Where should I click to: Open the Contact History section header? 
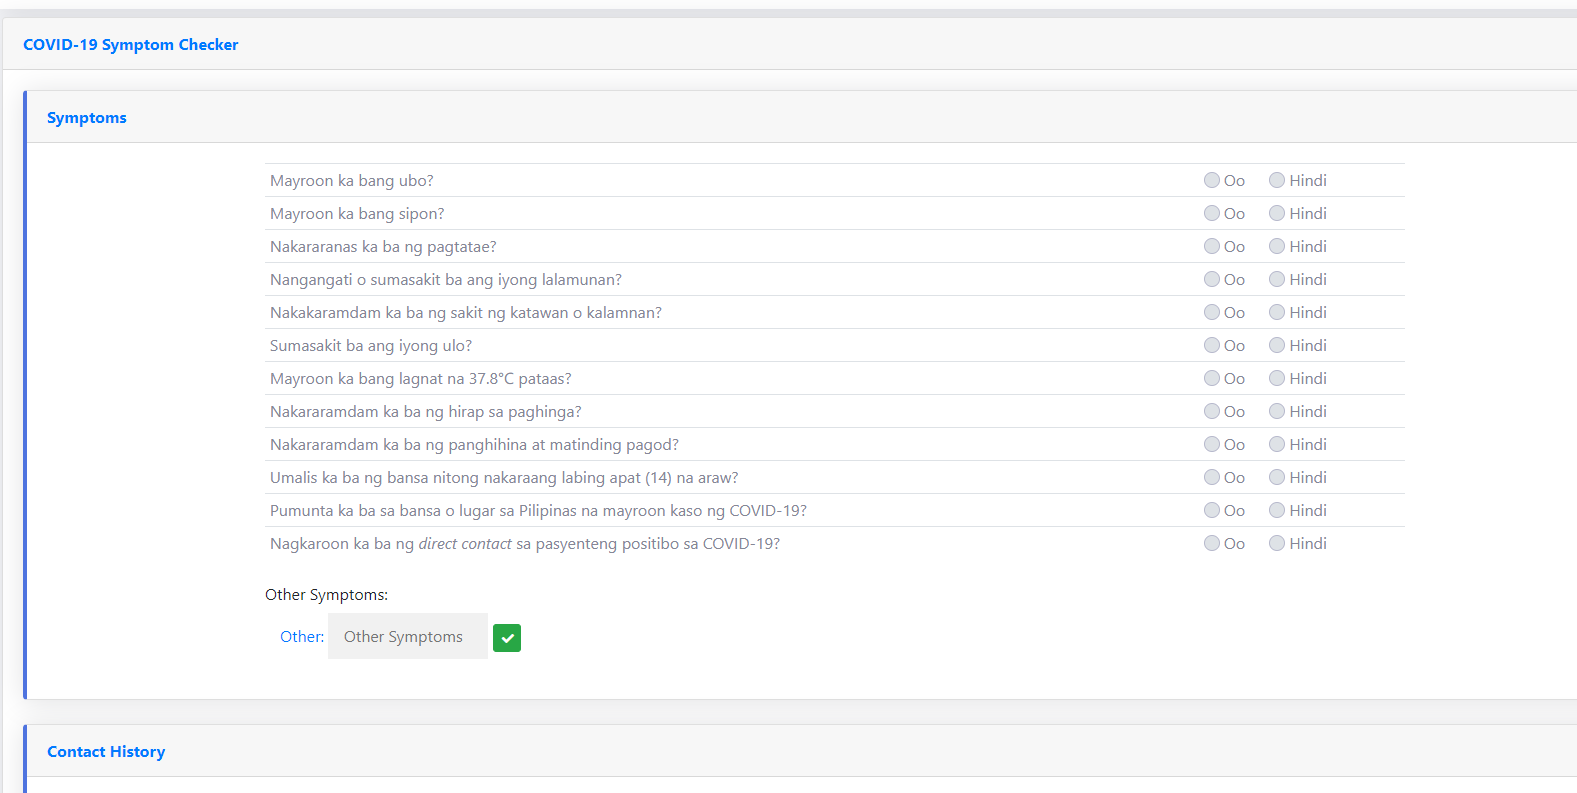[106, 752]
